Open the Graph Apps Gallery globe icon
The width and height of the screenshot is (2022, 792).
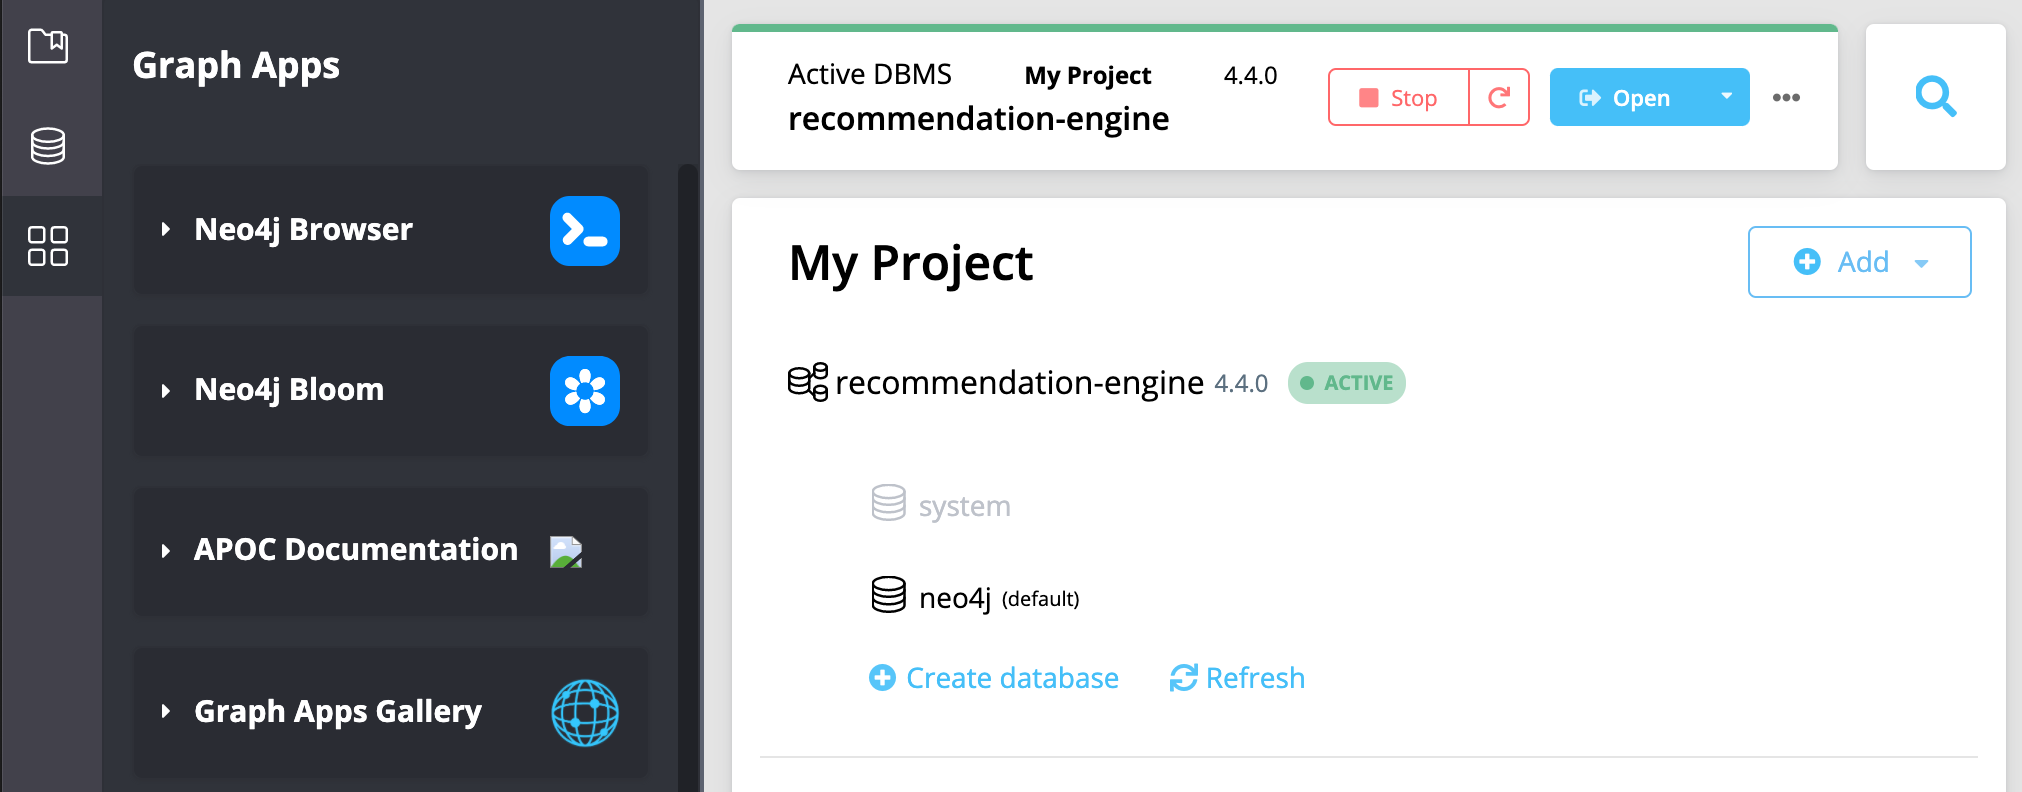pos(585,713)
